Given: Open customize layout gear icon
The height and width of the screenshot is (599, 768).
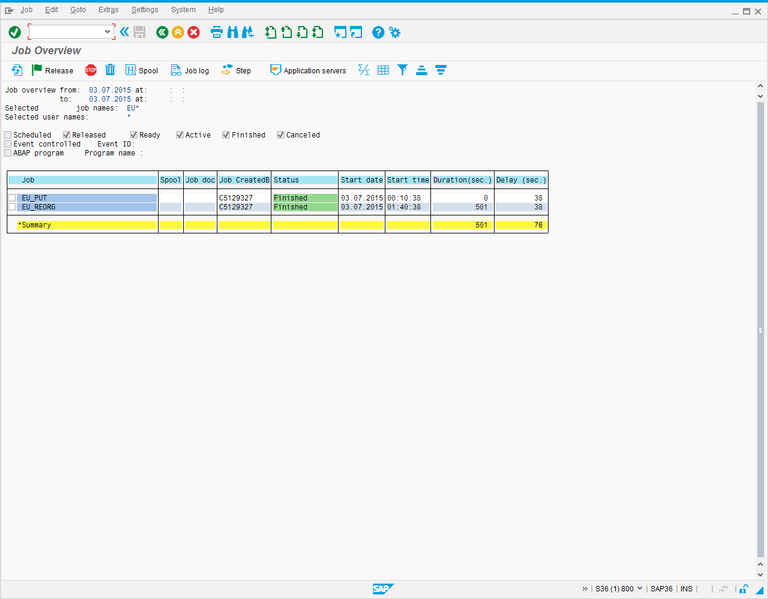Looking at the screenshot, I should [x=395, y=32].
